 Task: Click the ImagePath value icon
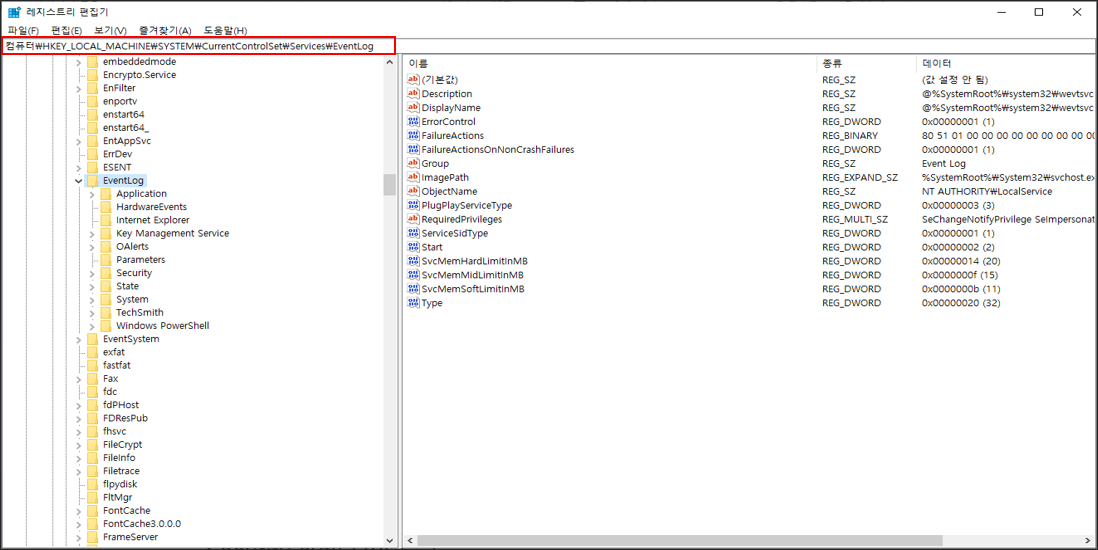413,177
